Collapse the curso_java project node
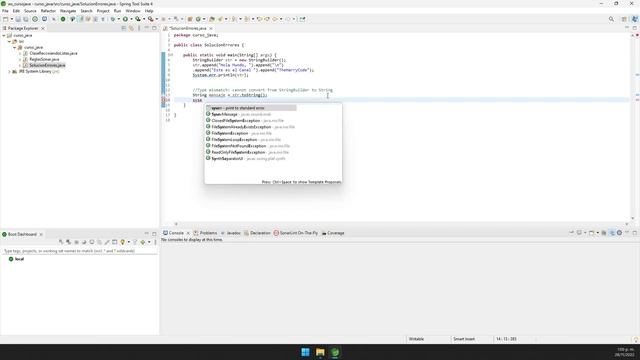Image resolution: width=640 pixels, height=360 pixels. tap(4, 36)
